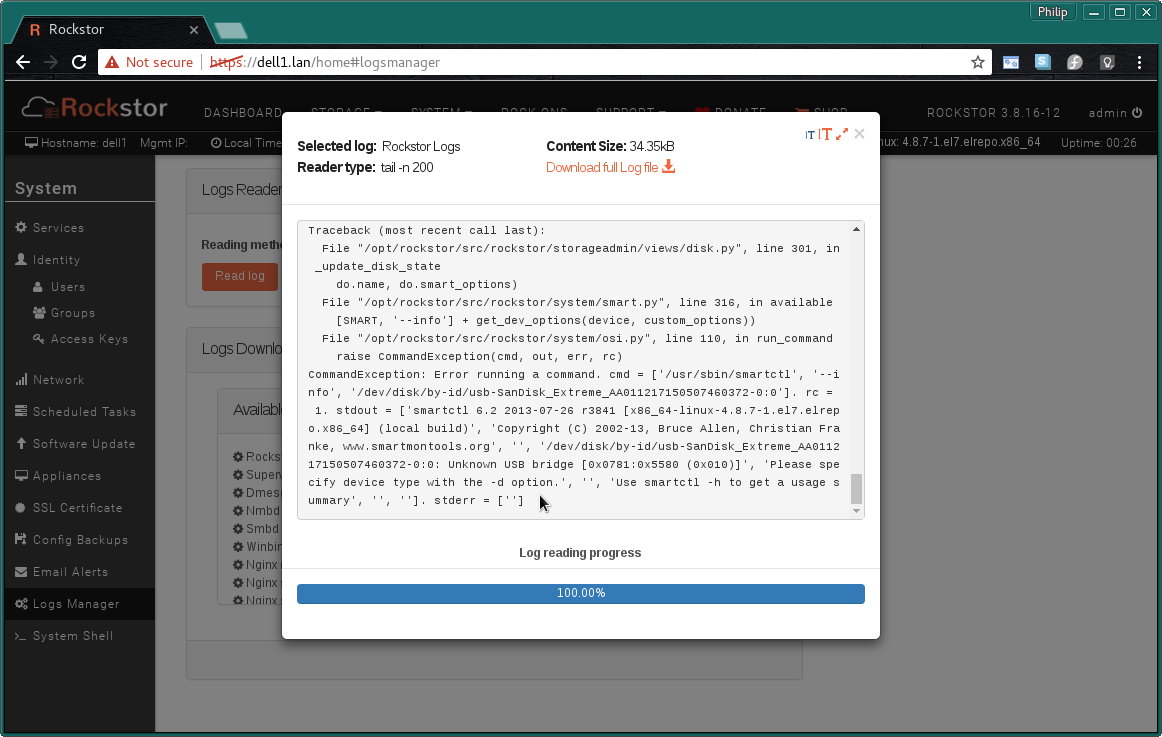This screenshot has width=1162, height=737.
Task: Click the 'Uptime: 00:26' status text
Action: click(1098, 143)
